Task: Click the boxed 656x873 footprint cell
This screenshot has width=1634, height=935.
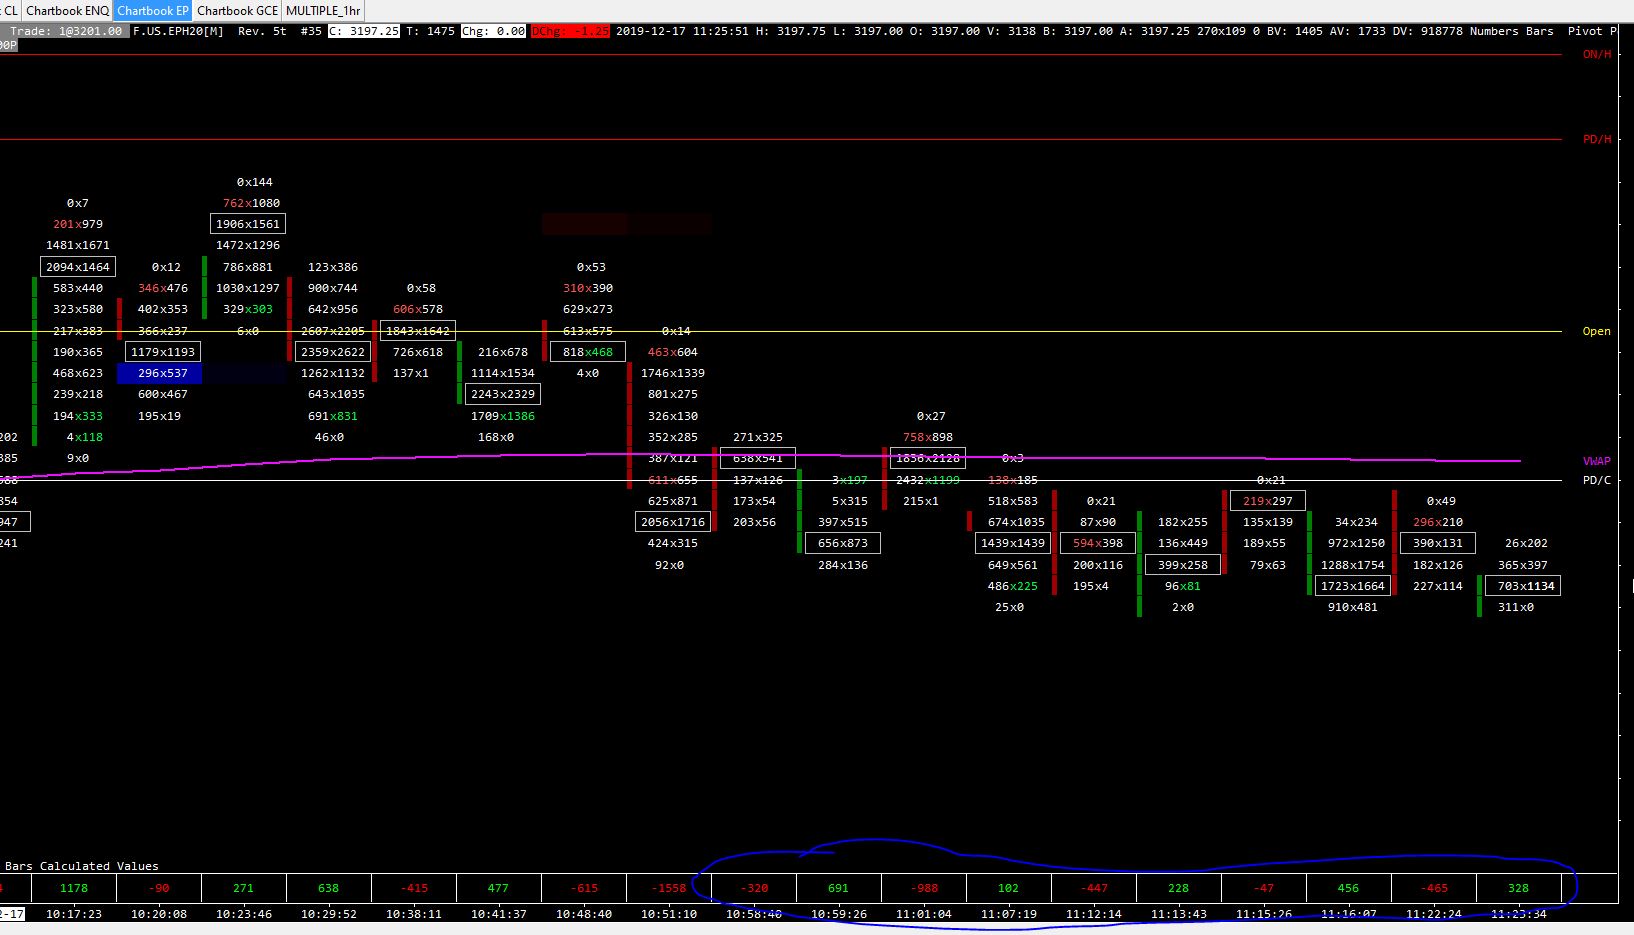Action: click(x=843, y=543)
